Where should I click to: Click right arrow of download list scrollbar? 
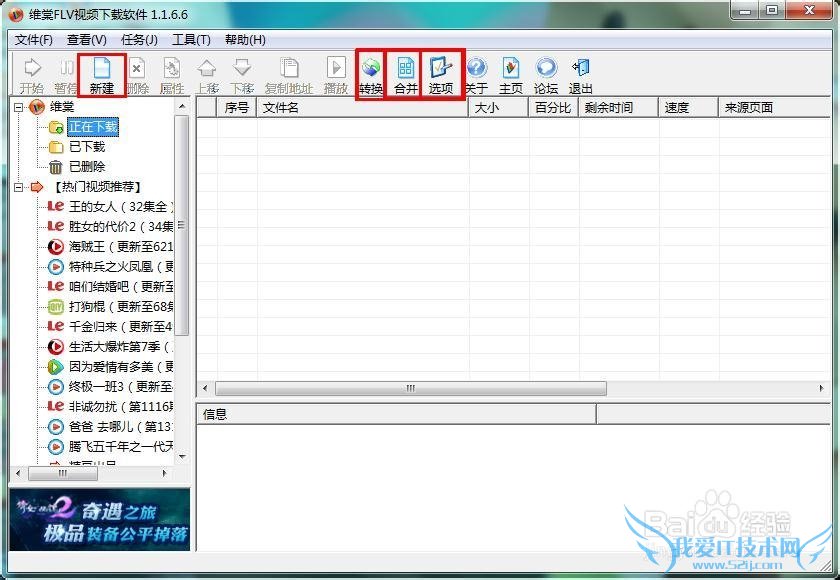pyautogui.click(x=822, y=388)
